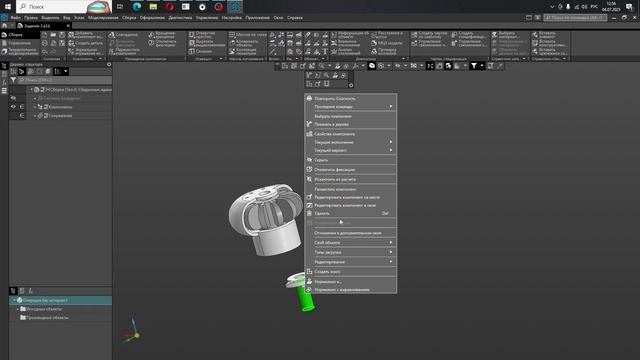Open the Object layer submenu entry
The height and width of the screenshot is (360, 640).
coord(351,243)
